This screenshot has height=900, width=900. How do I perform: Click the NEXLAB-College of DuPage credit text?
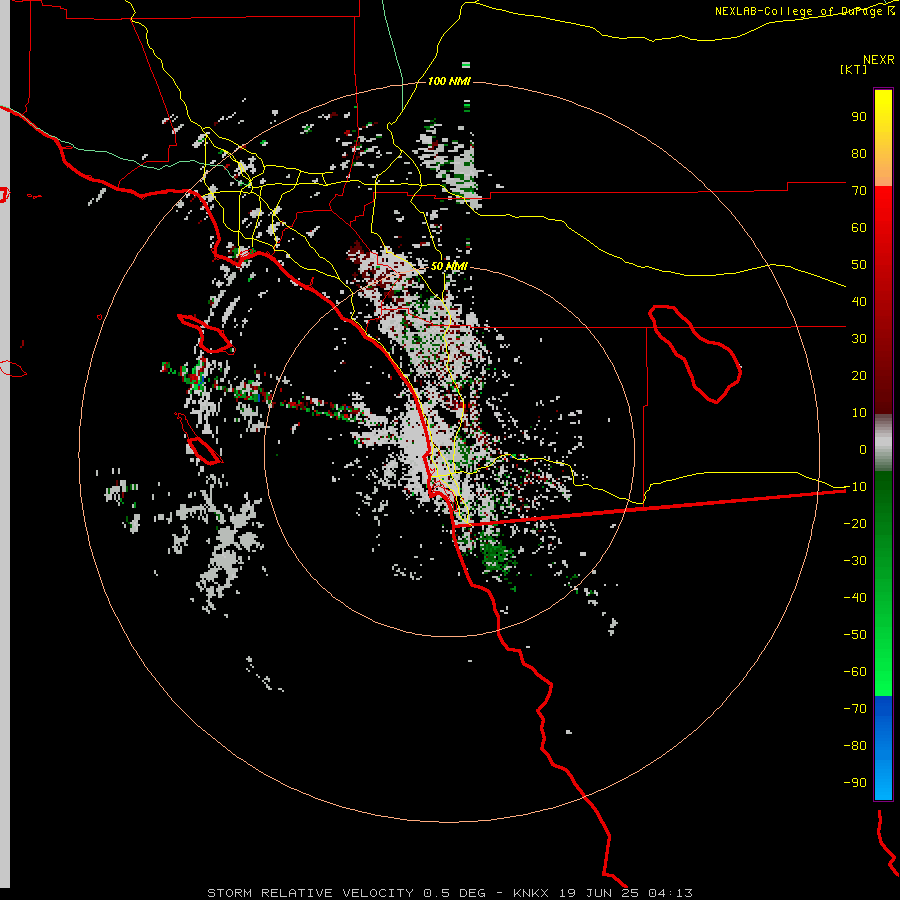[804, 11]
